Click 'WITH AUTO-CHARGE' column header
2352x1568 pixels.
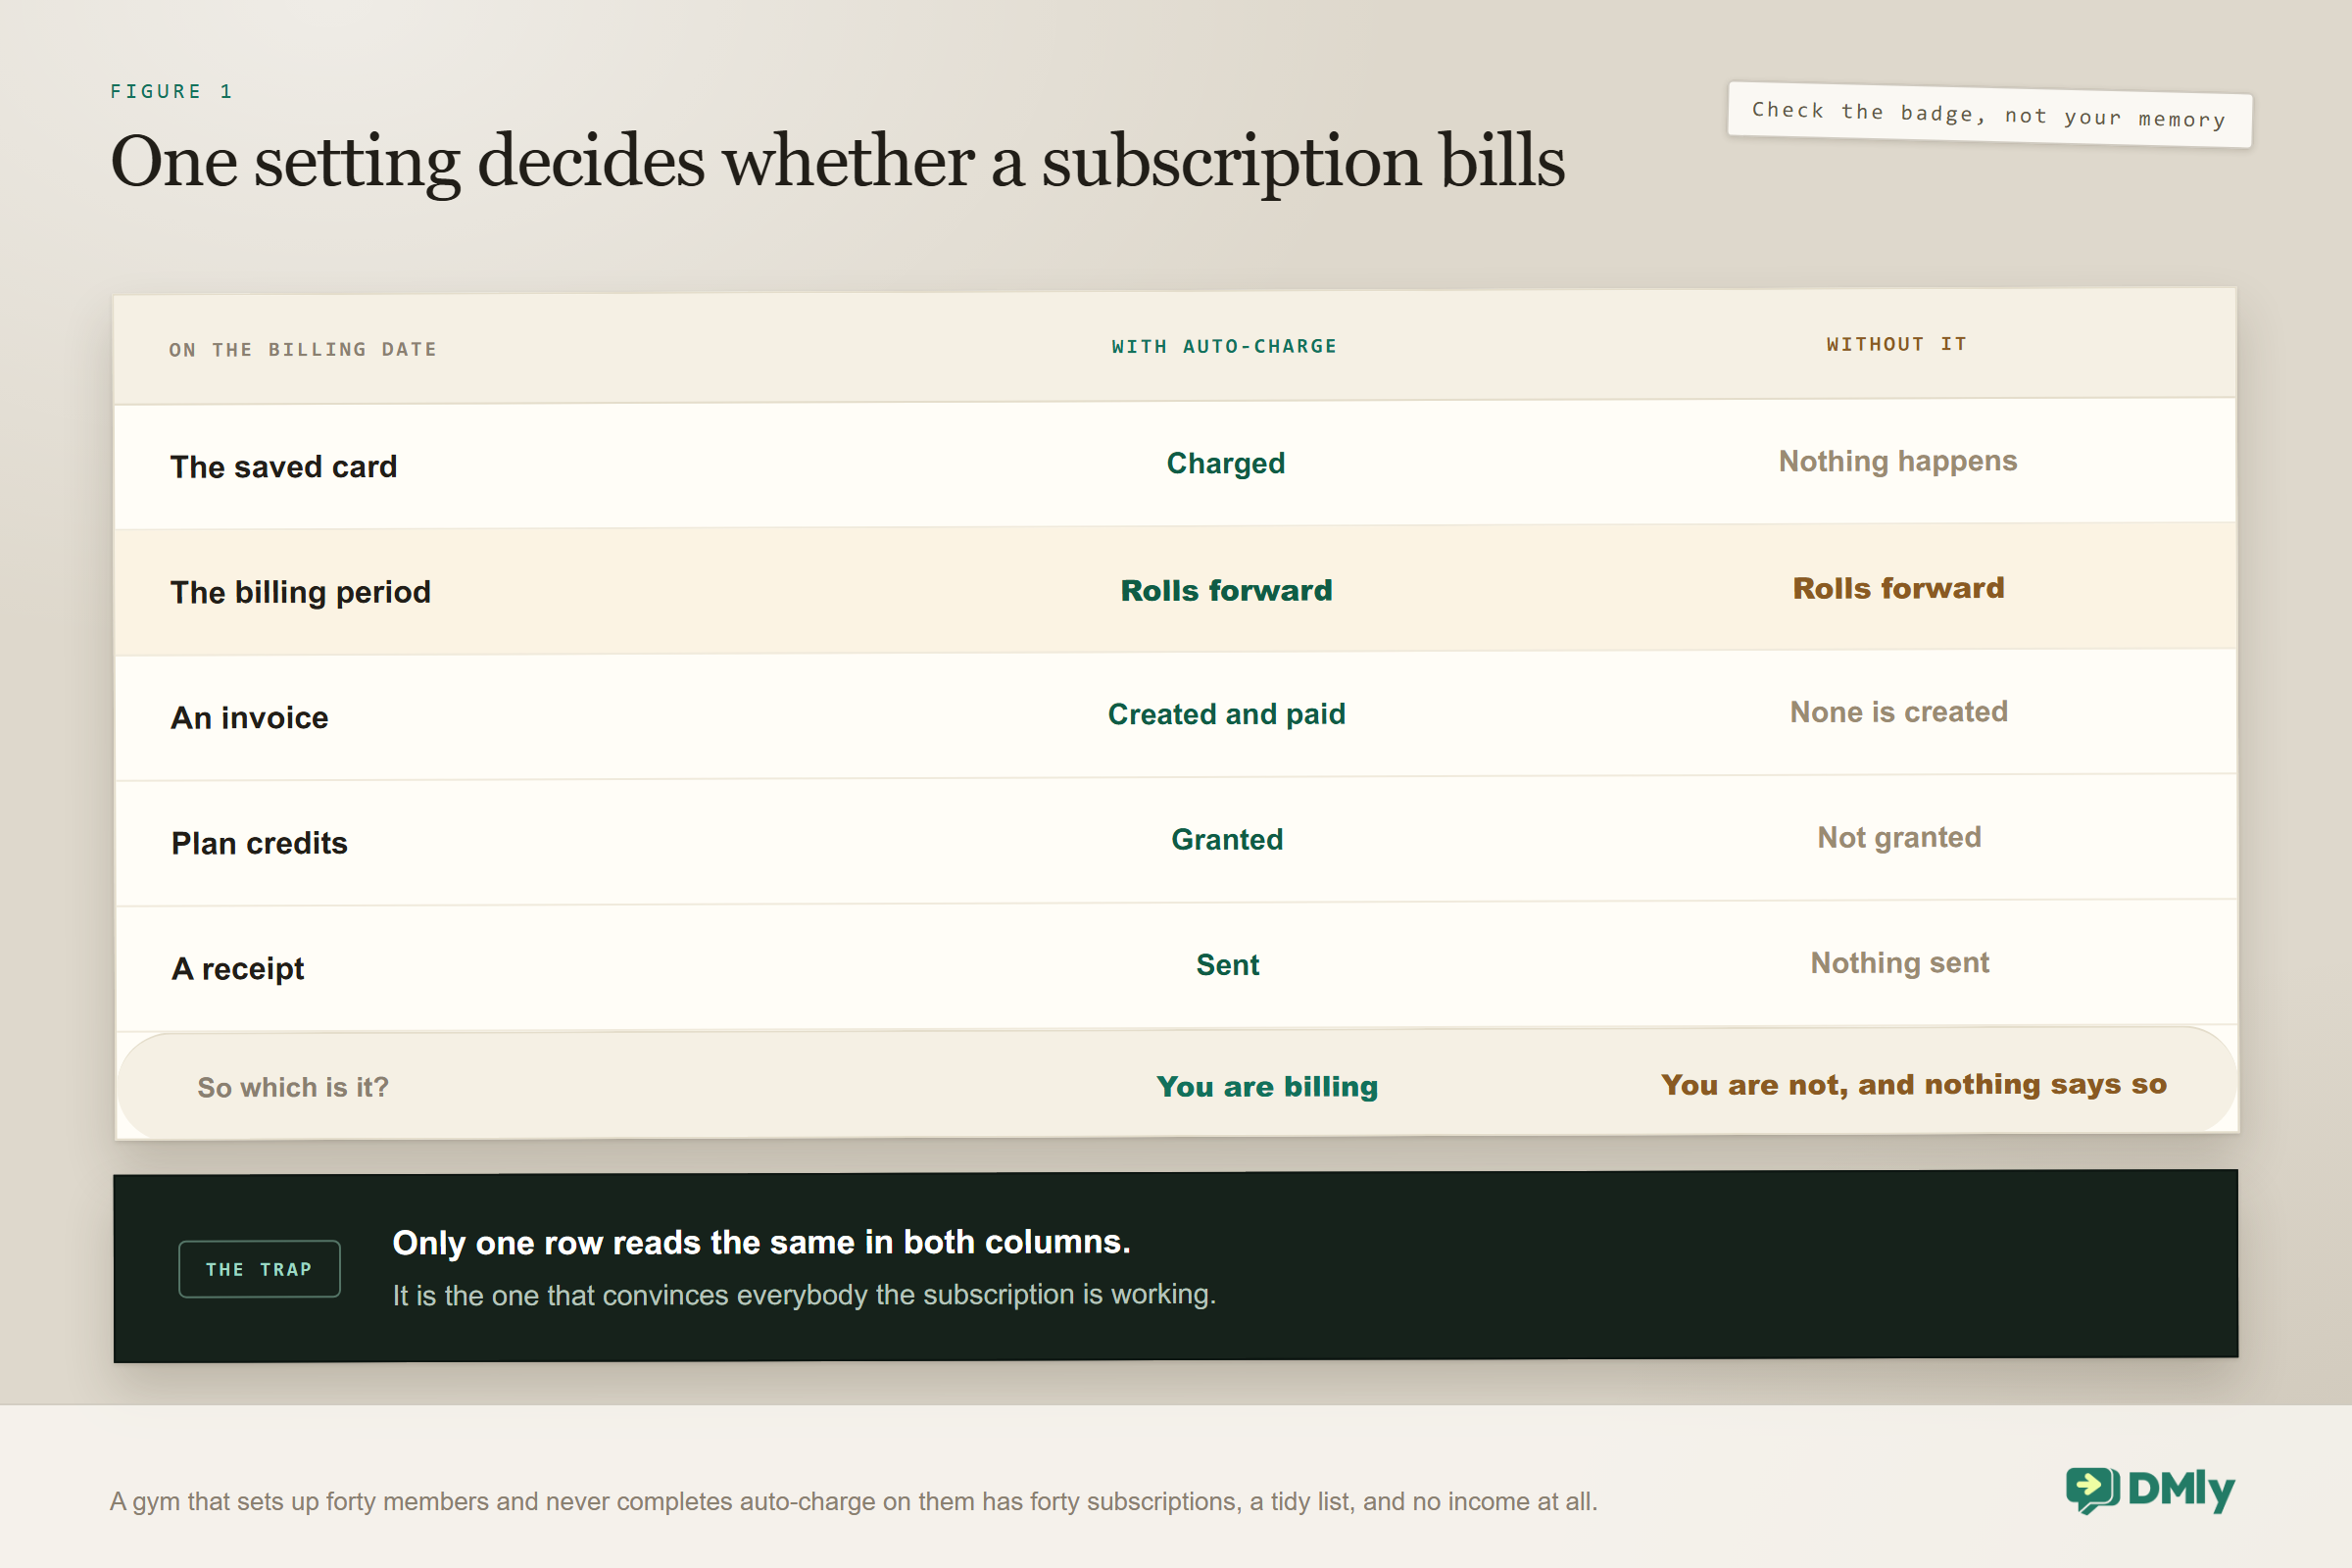click(1224, 347)
